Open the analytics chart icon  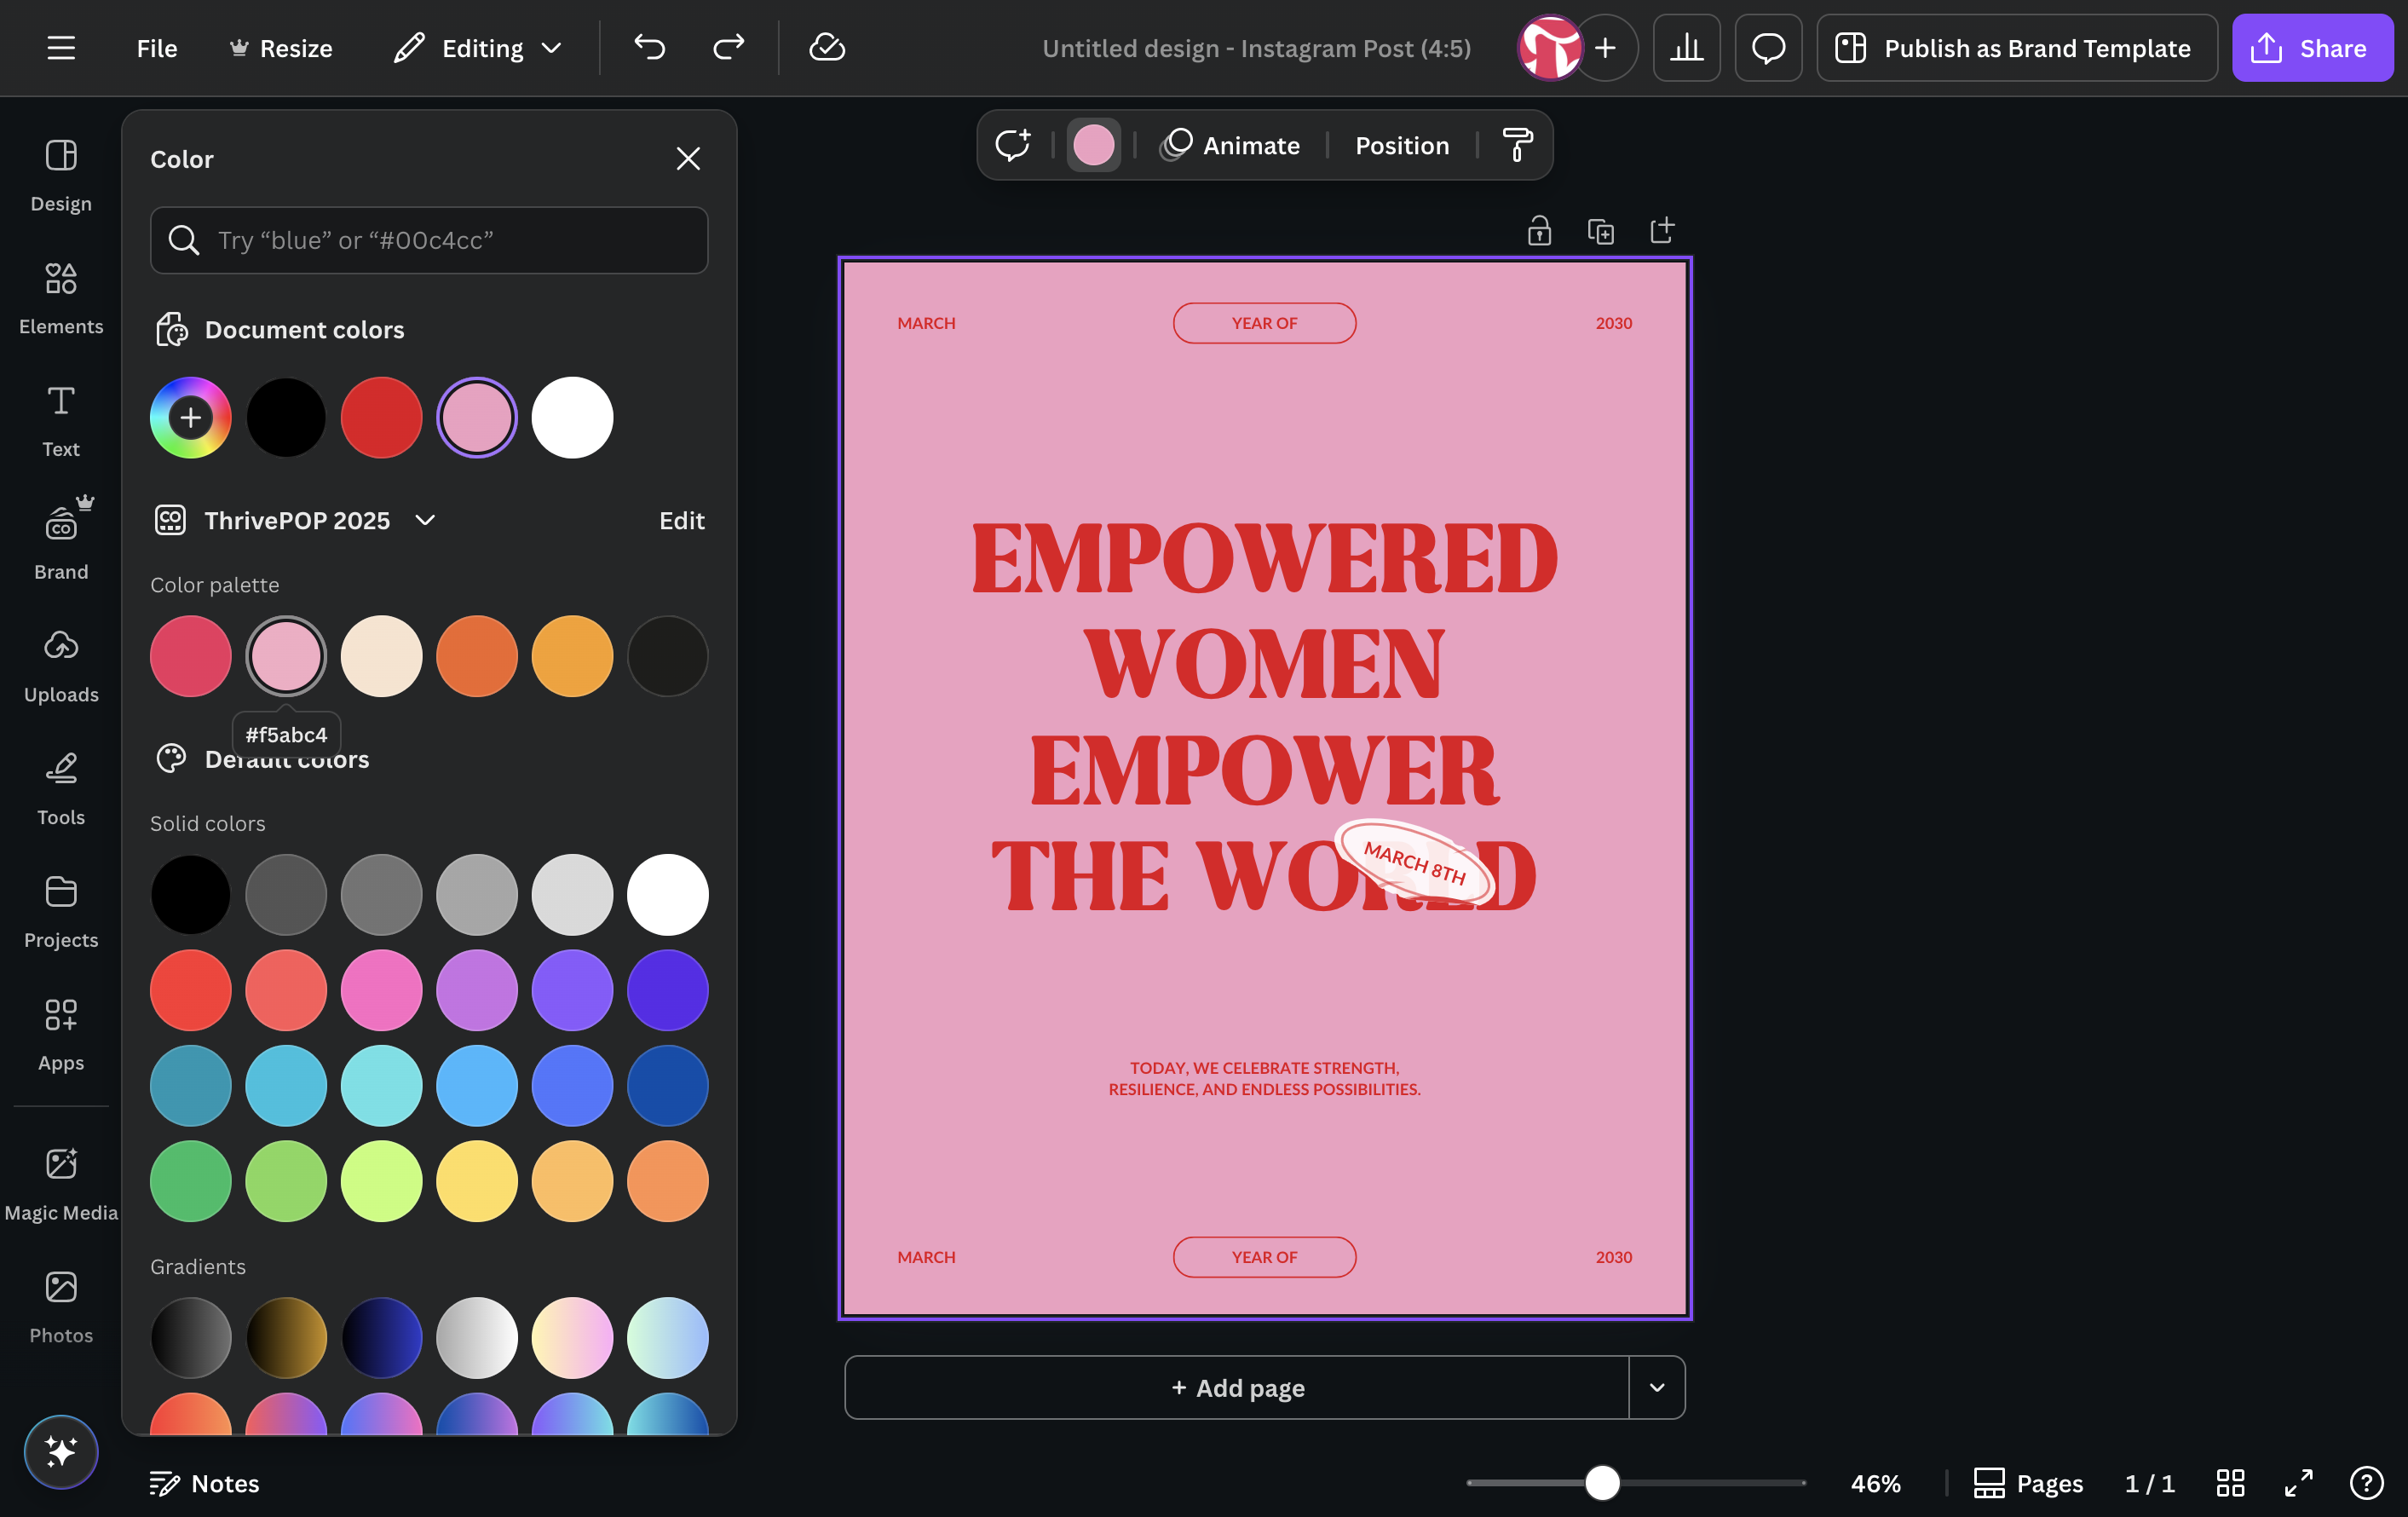coord(1687,48)
